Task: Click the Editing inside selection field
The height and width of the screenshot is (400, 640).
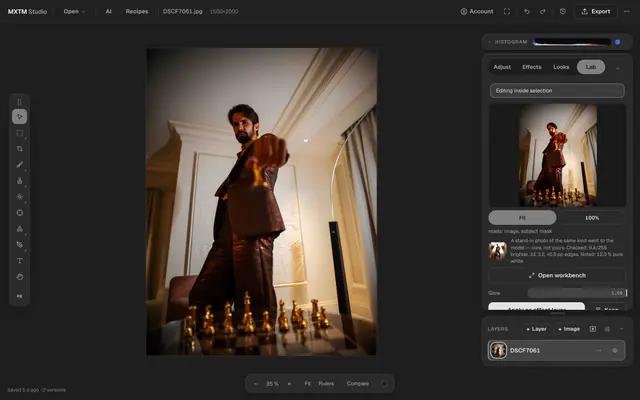Action: tap(557, 91)
